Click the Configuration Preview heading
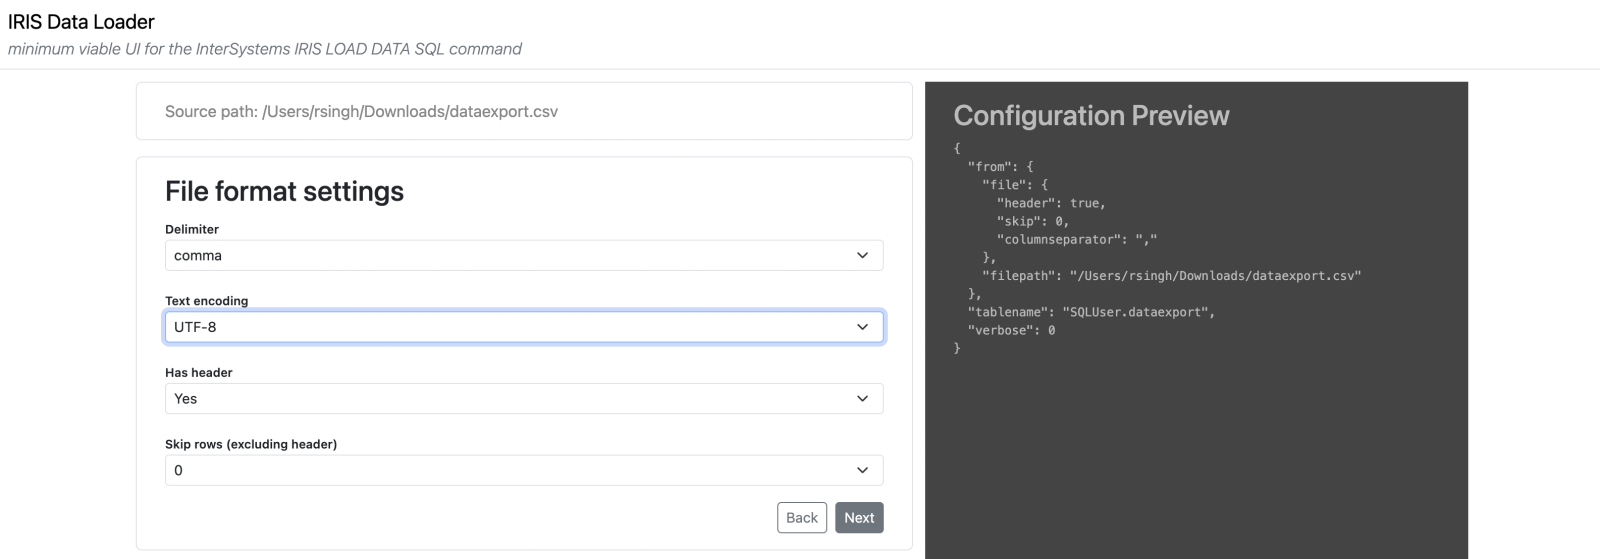The height and width of the screenshot is (559, 1600). click(1091, 116)
